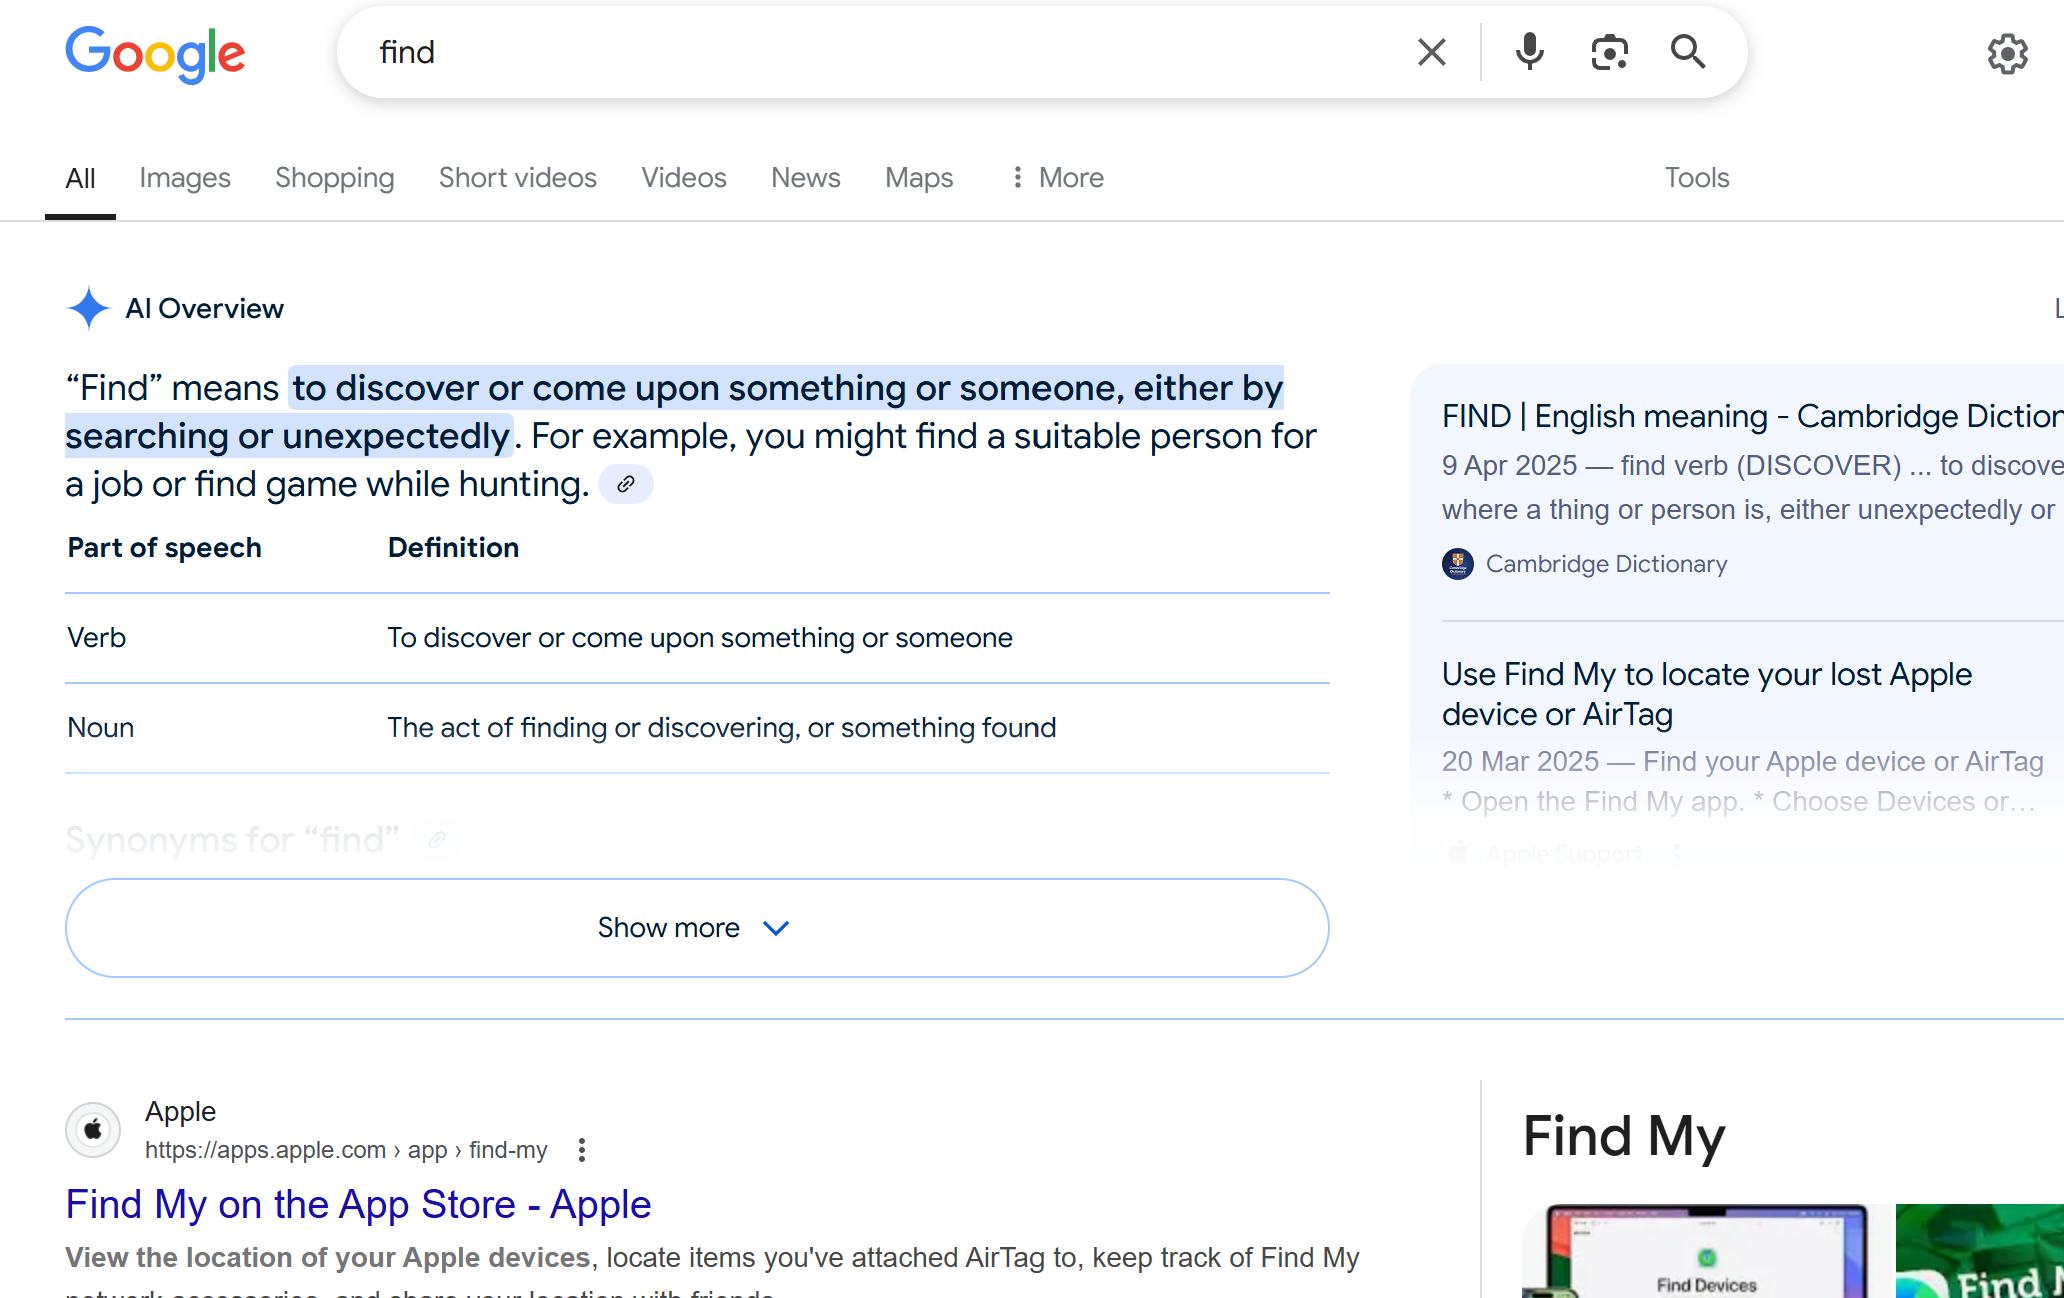Click the Google logo
The image size is (2064, 1298).
(155, 53)
